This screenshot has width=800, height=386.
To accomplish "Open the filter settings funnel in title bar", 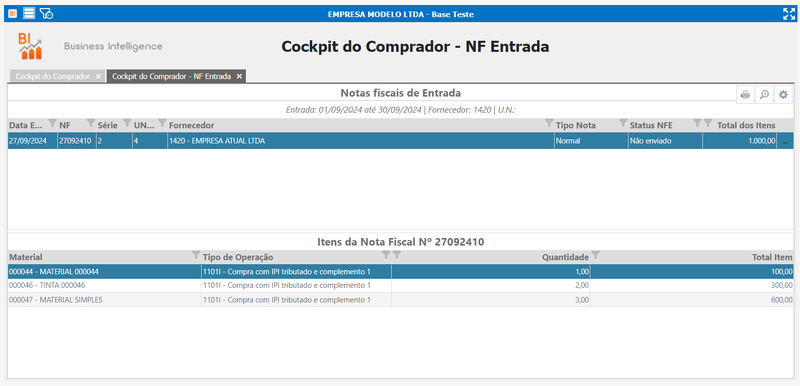I will [46, 14].
